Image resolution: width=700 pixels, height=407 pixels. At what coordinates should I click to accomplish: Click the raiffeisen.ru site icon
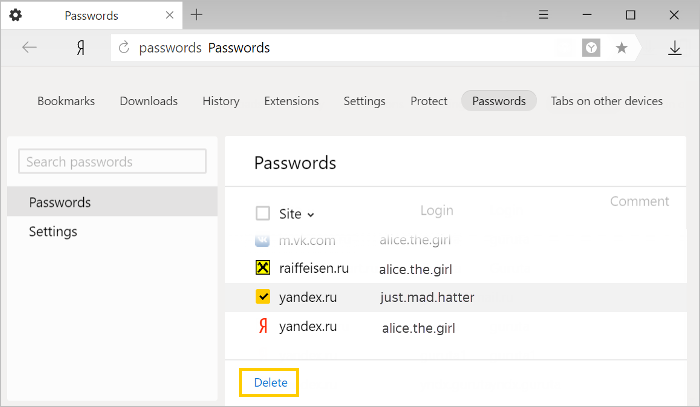pyautogui.click(x=262, y=268)
